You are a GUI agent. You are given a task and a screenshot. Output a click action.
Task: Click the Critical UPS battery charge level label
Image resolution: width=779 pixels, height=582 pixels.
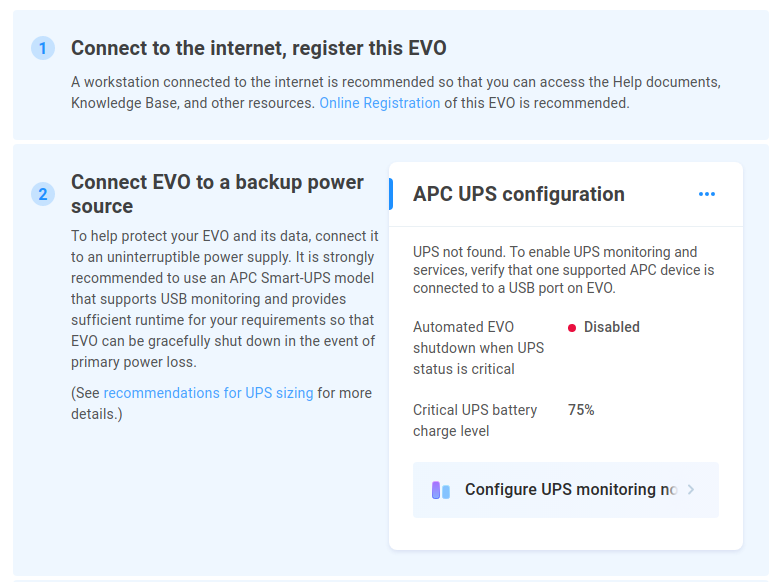point(475,420)
